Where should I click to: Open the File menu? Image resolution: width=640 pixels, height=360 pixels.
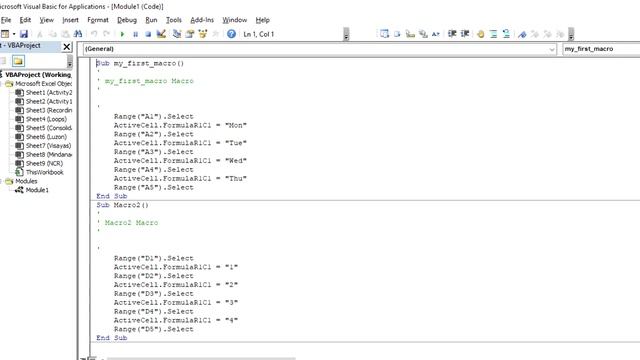(x=6, y=20)
